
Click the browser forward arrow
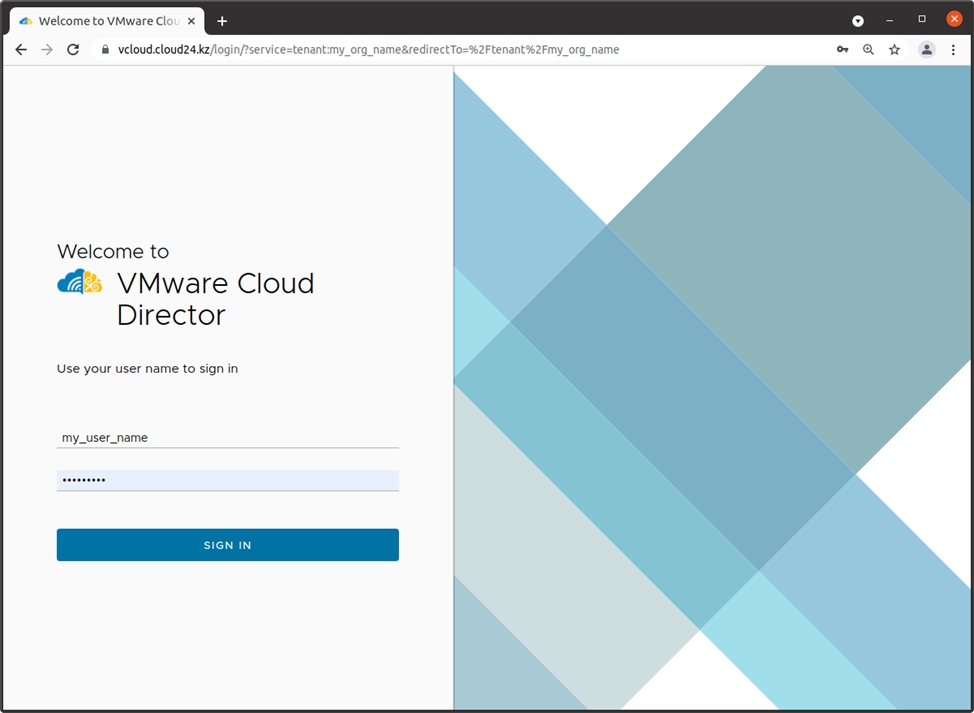coord(47,49)
